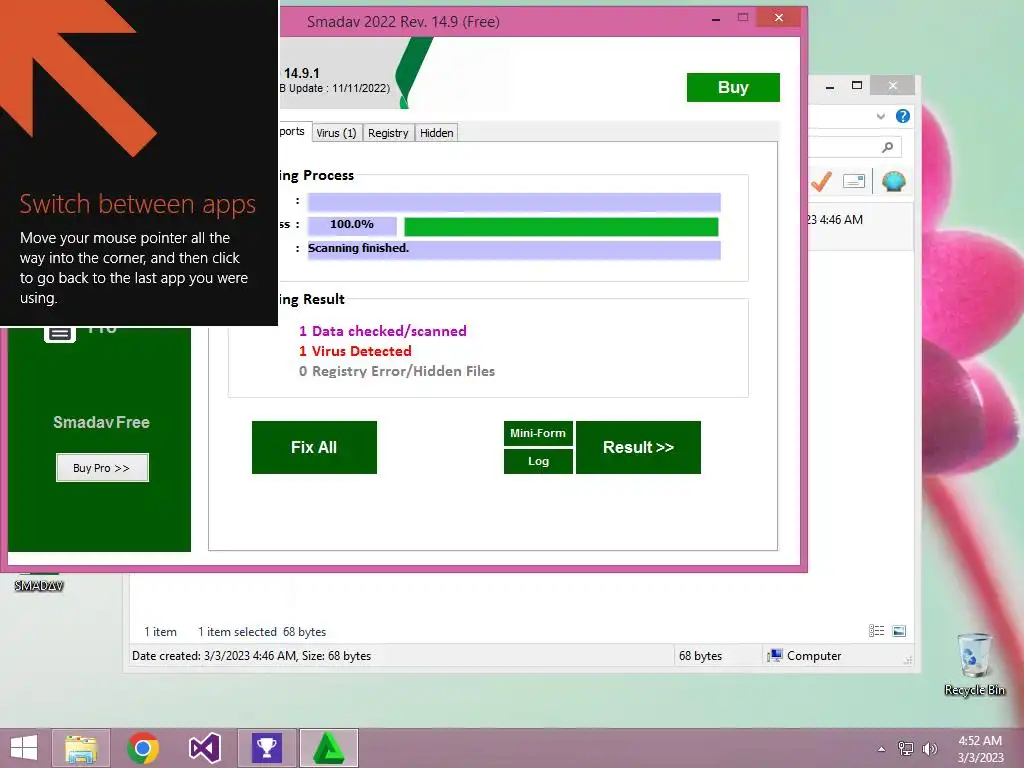Switch Explorer to large icons view
This screenshot has width=1024, height=768.
(899, 631)
